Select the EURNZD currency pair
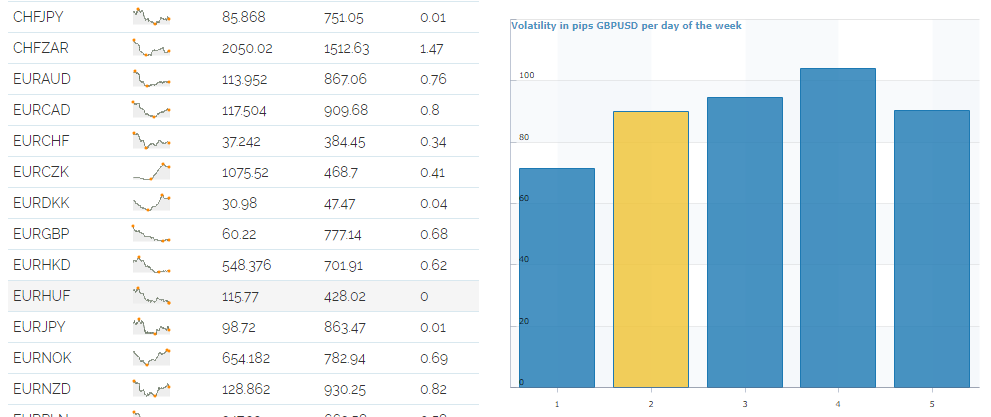Viewport: 991px width, 417px height. click(42, 389)
